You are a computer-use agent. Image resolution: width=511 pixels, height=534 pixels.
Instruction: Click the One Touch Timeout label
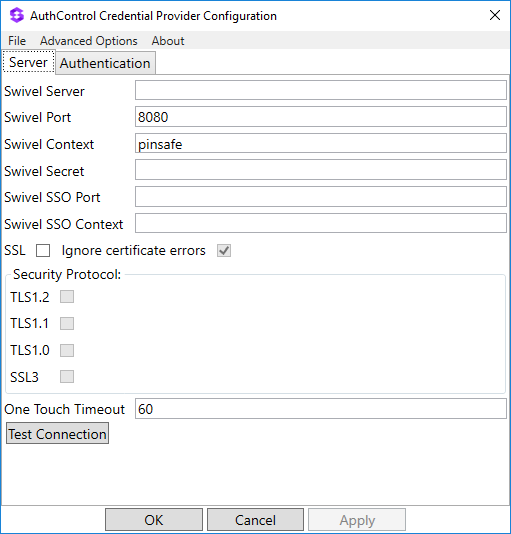[64, 409]
